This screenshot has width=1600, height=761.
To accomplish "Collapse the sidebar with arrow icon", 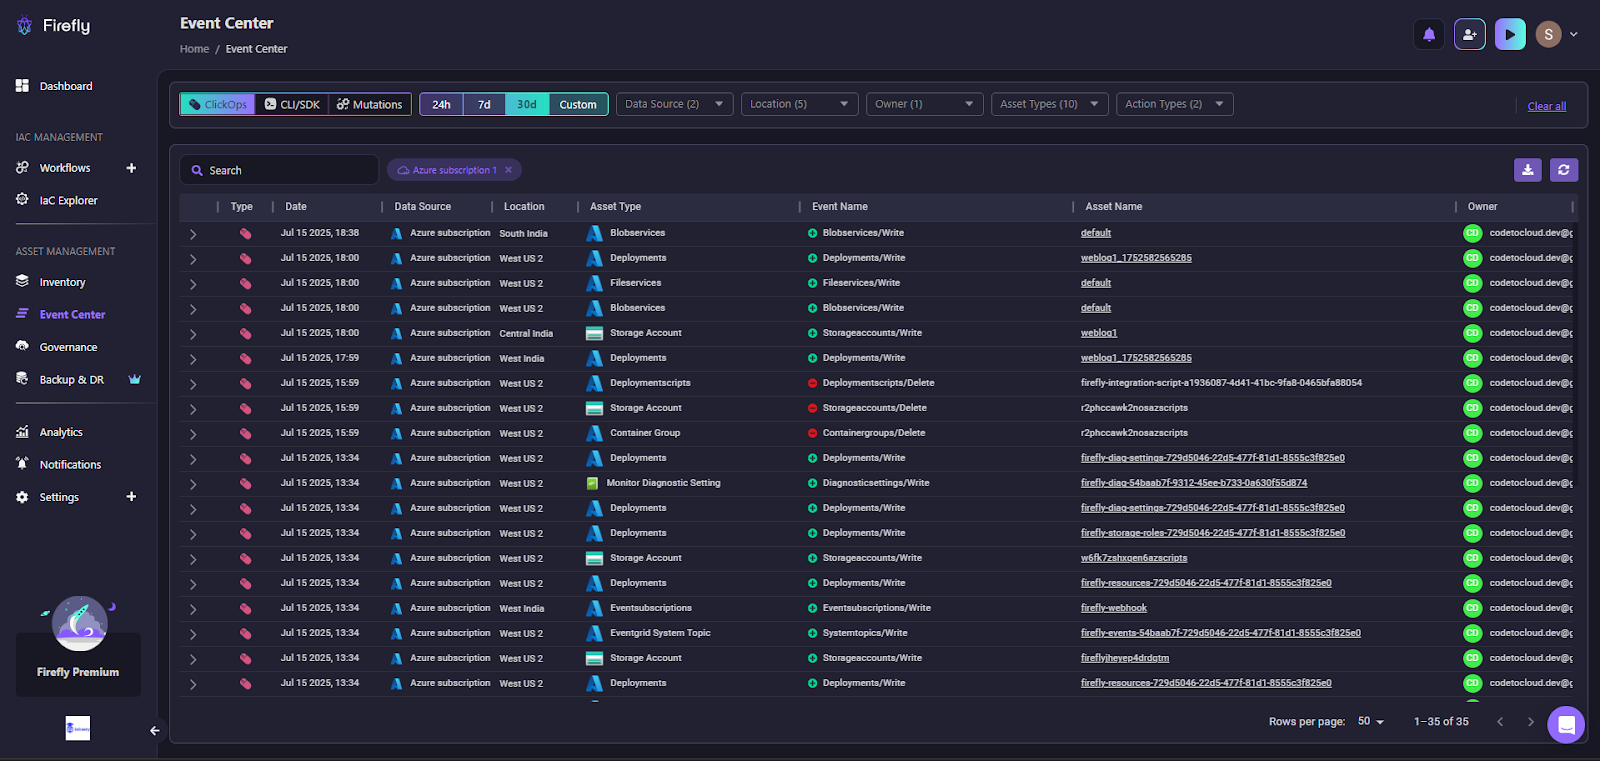I will pos(155,731).
